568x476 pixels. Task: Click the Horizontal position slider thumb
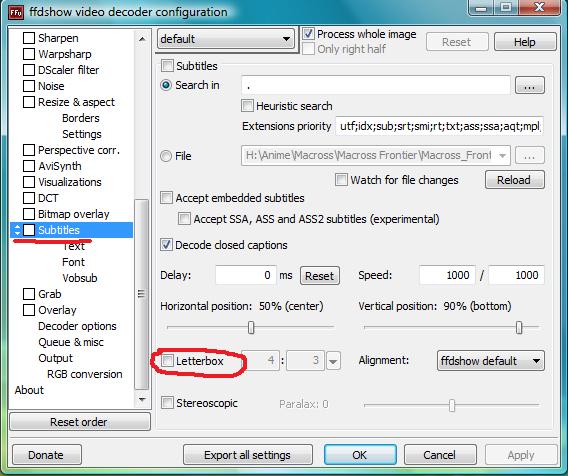pyautogui.click(x=251, y=327)
